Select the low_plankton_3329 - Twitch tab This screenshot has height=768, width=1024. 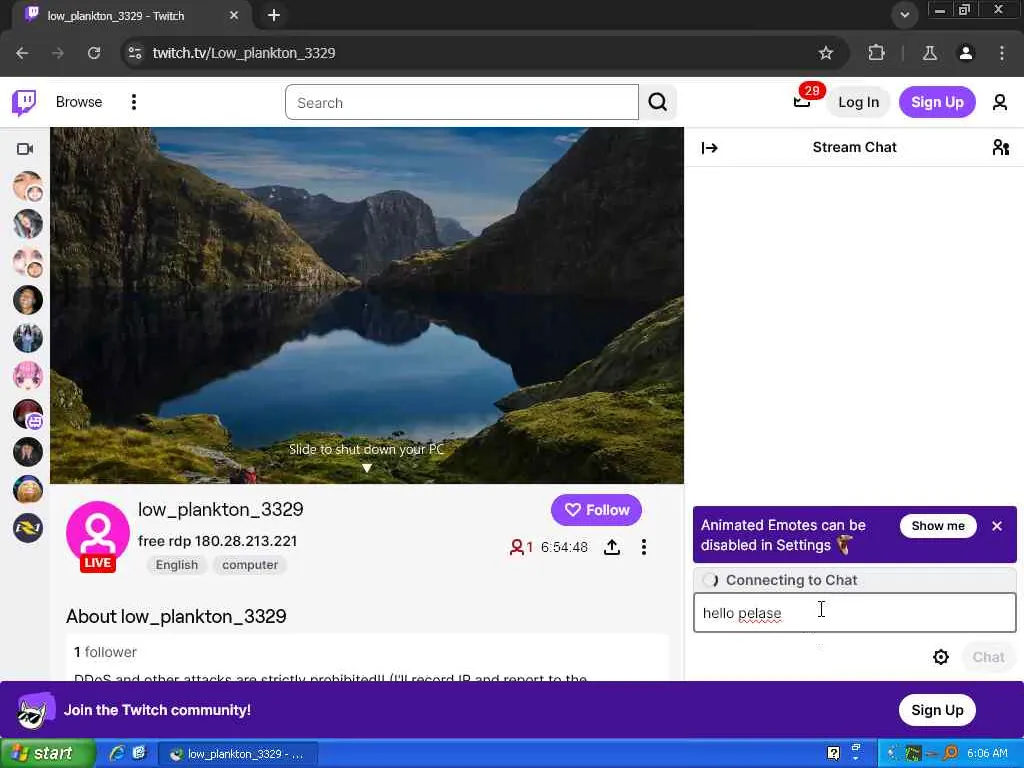click(131, 15)
